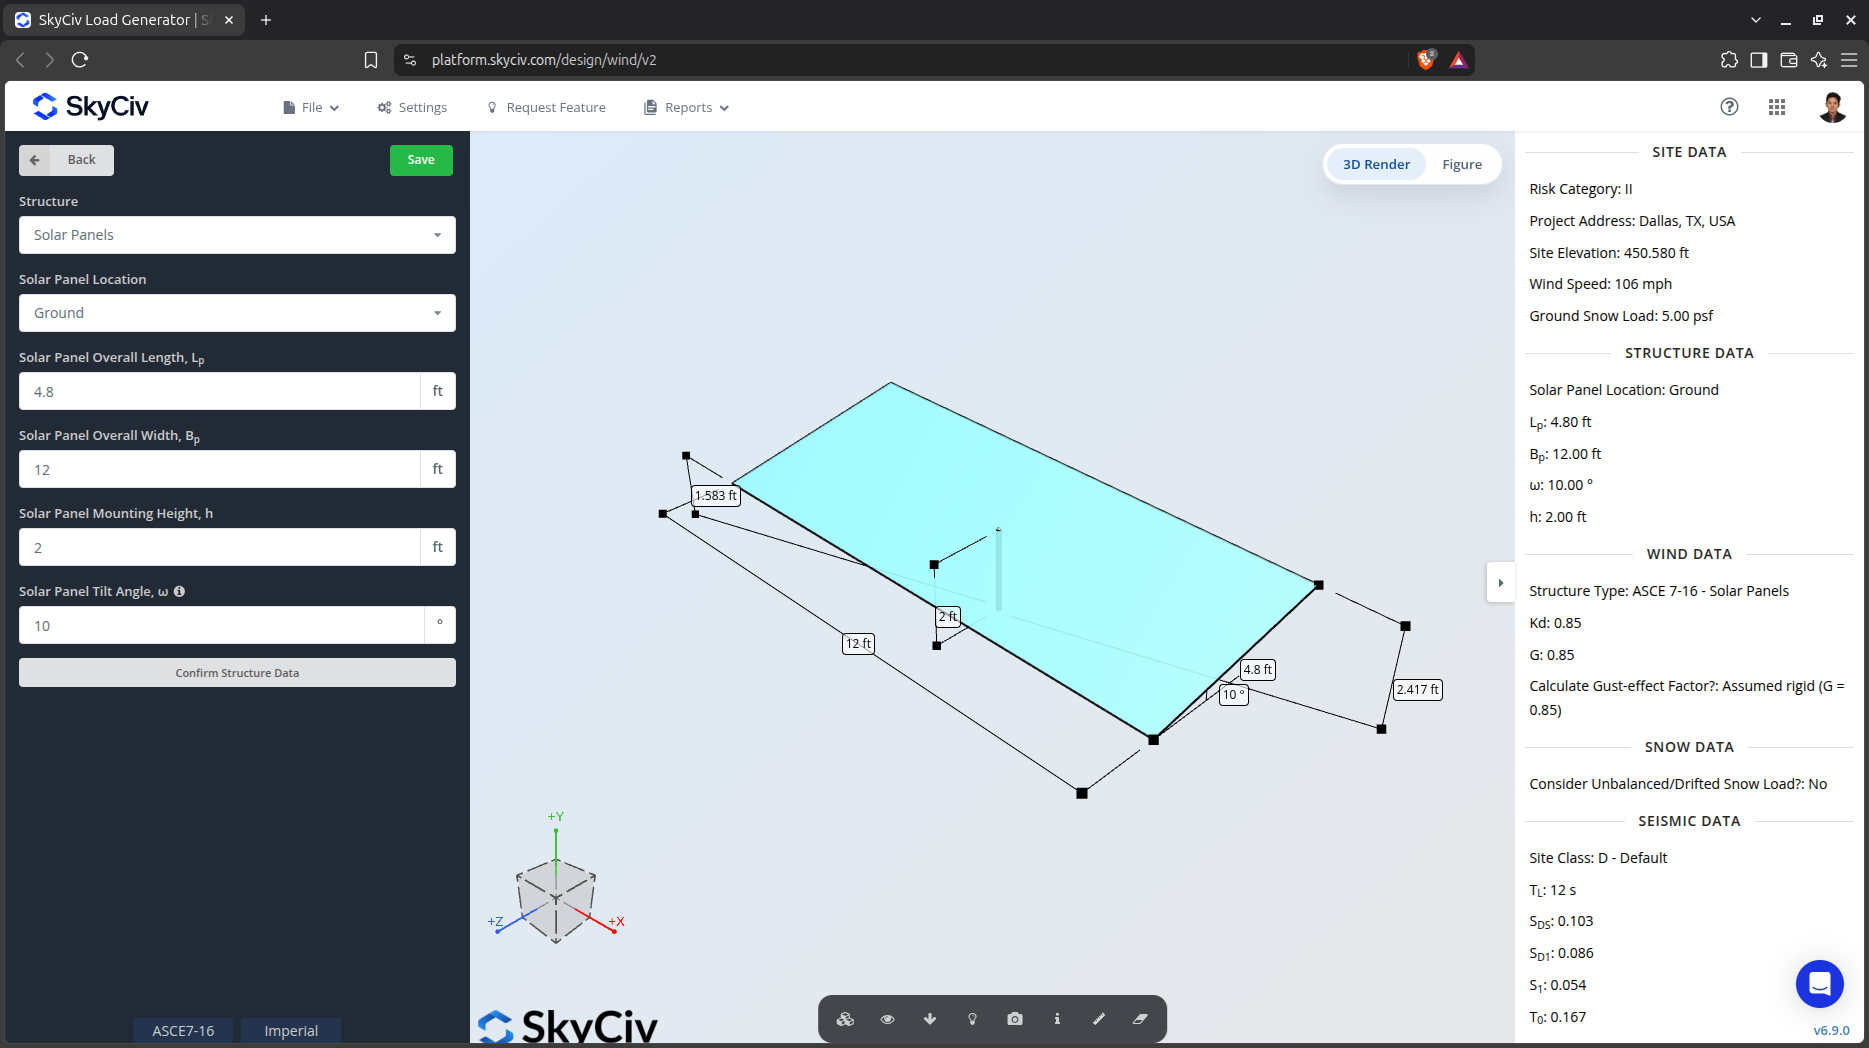Click the cubes icon in the render toolbar
1869x1048 pixels.
coord(845,1019)
